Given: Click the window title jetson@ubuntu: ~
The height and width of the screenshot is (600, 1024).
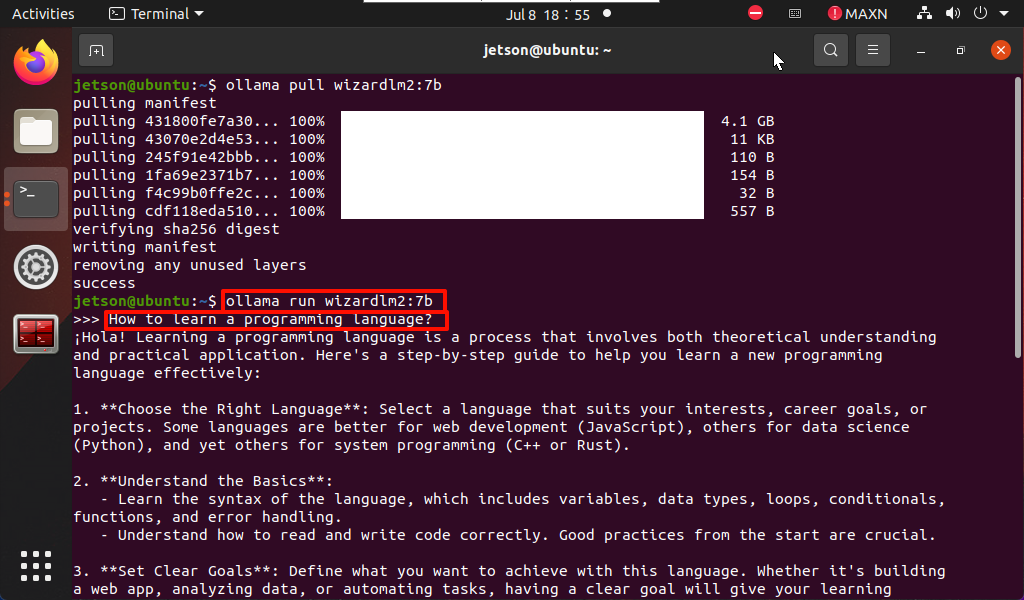Looking at the screenshot, I should coord(547,50).
